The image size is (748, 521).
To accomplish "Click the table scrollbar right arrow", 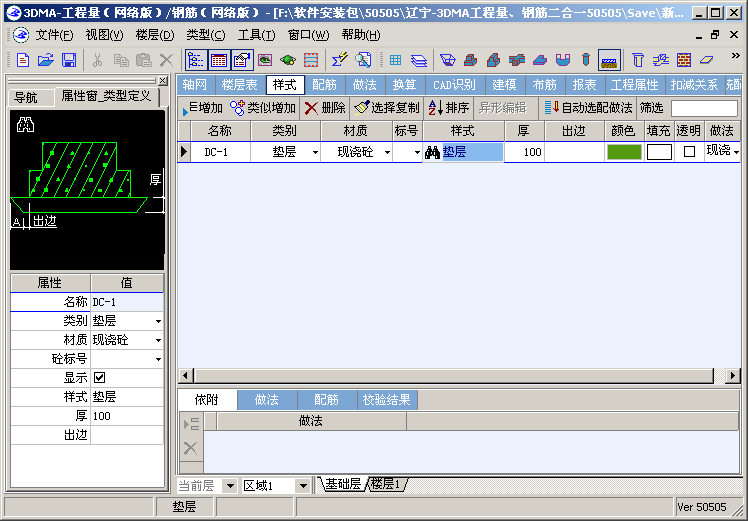I will tap(733, 376).
